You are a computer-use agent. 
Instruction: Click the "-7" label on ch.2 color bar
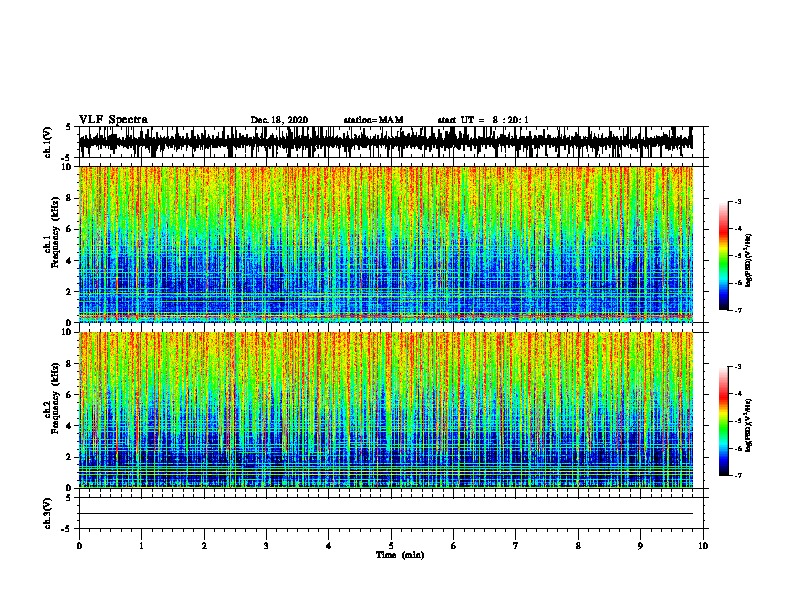(737, 475)
